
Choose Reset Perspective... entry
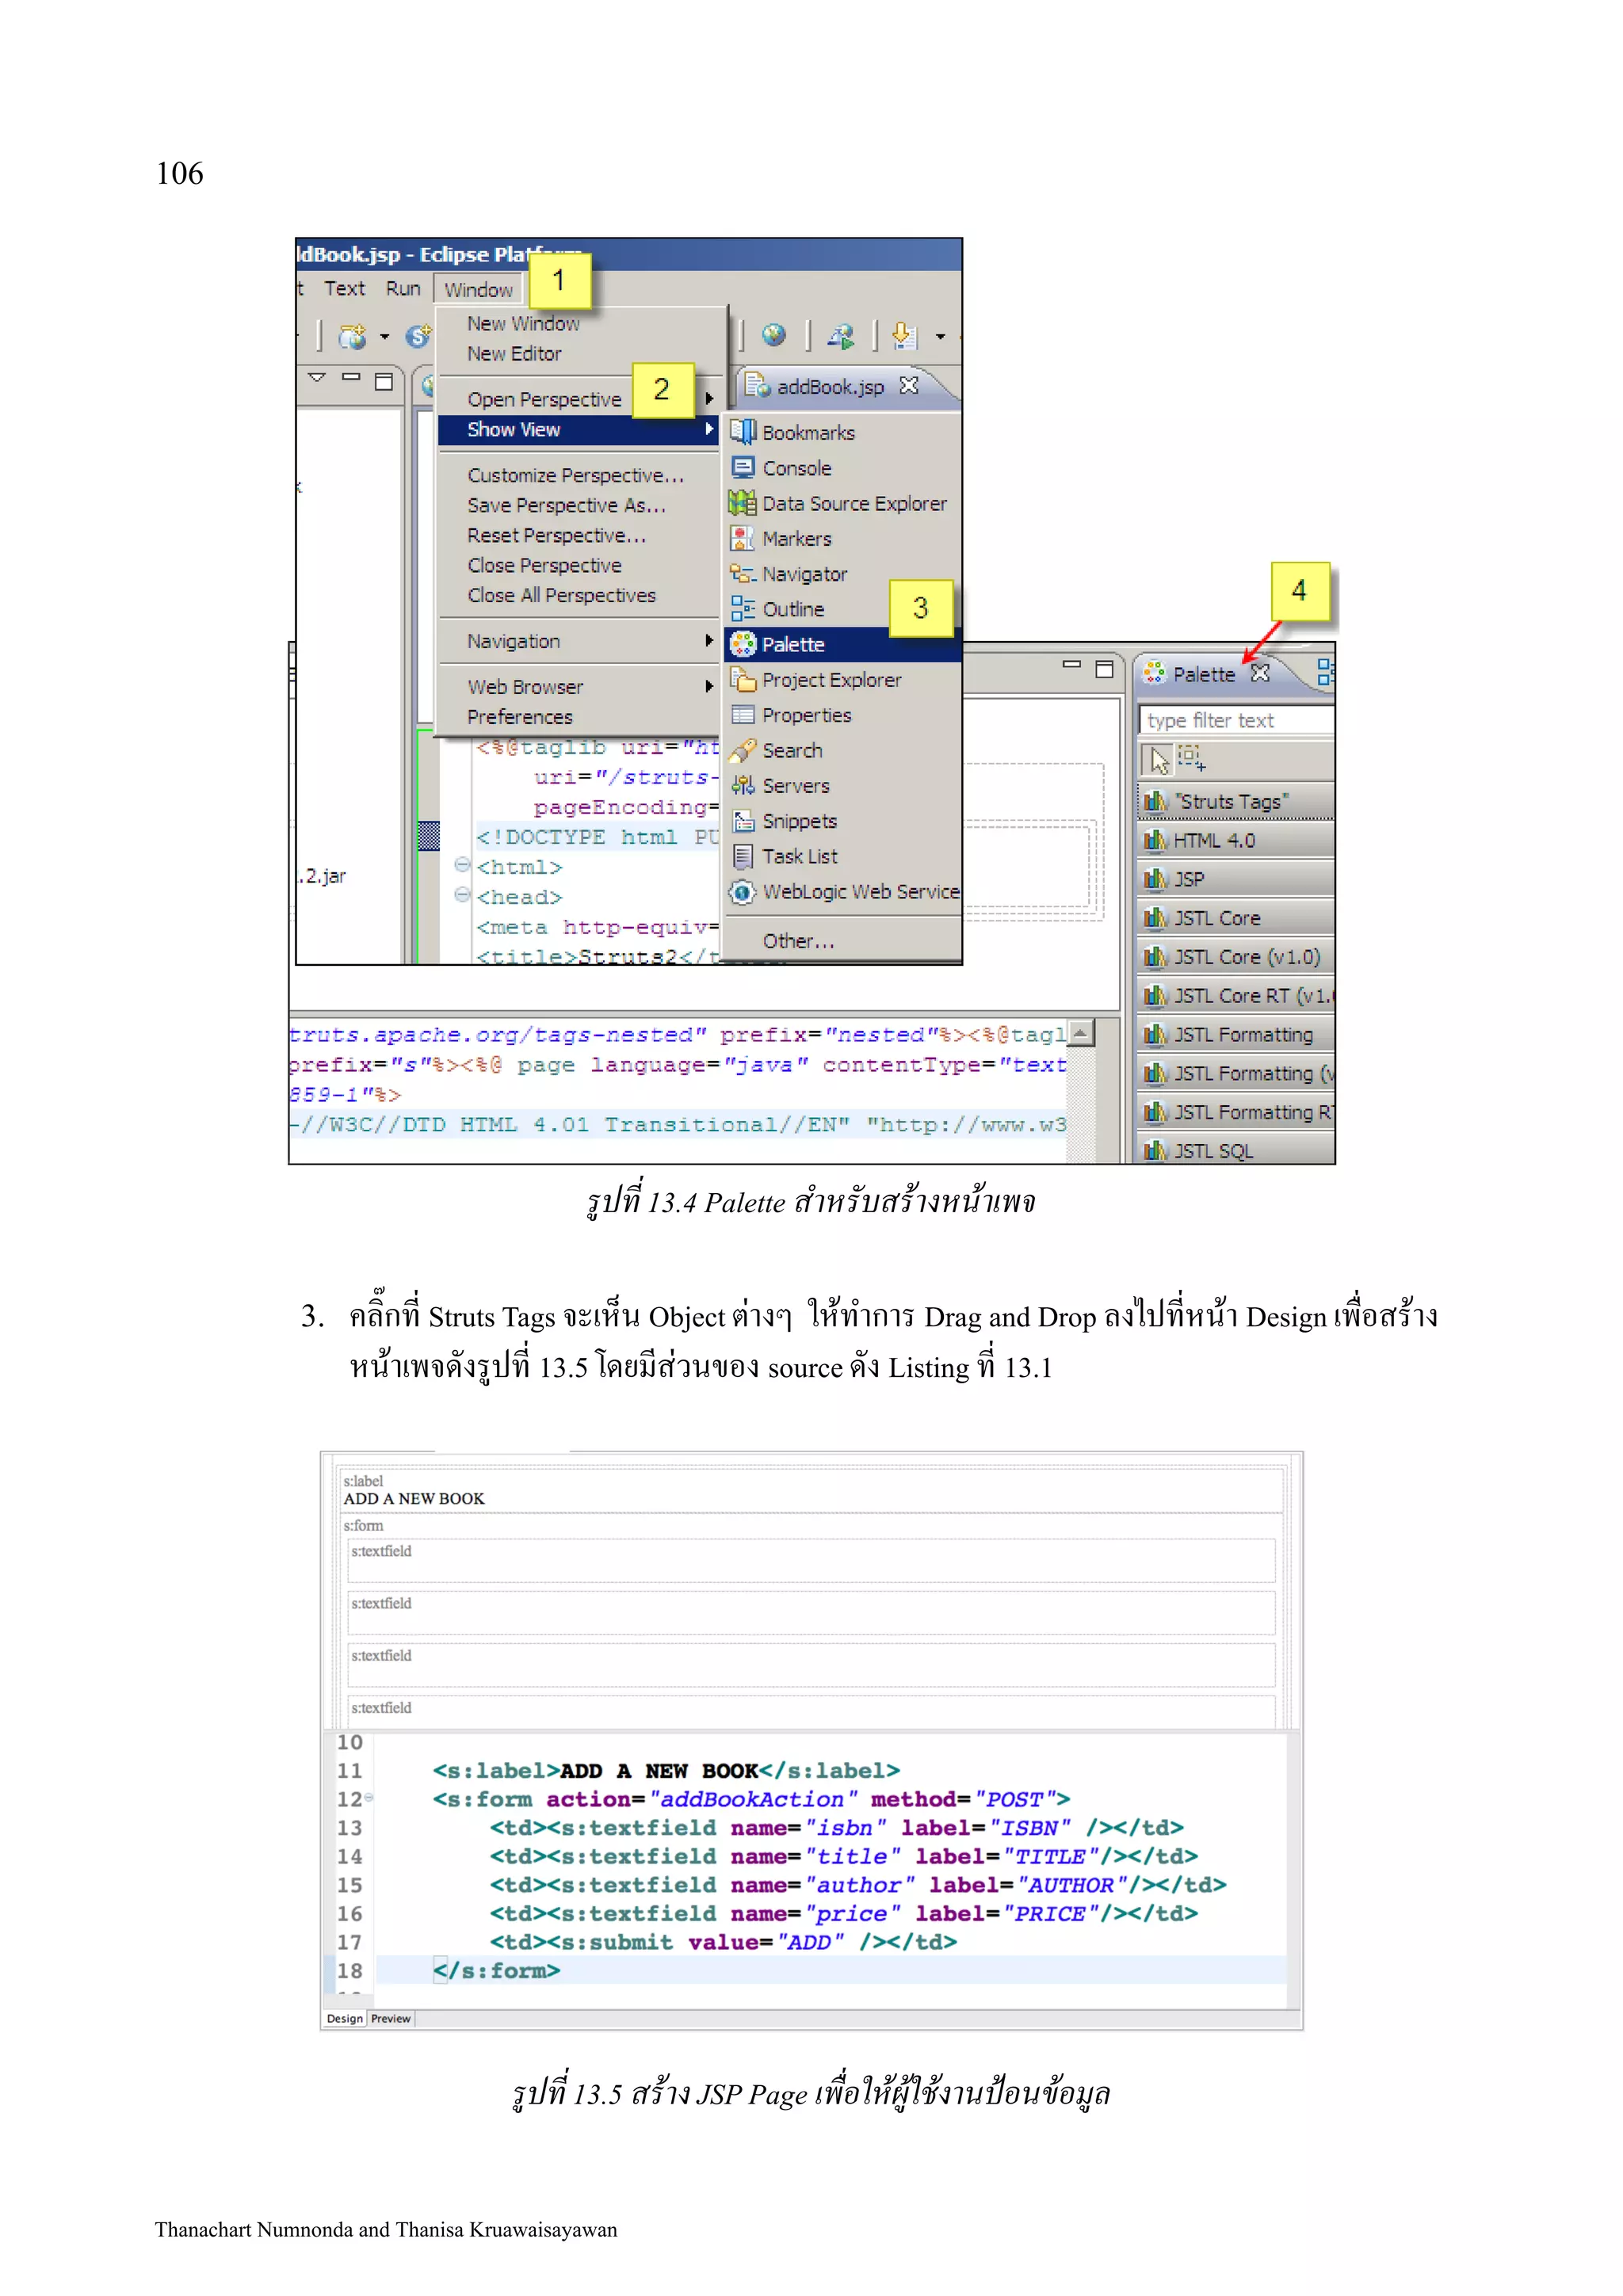click(x=556, y=536)
